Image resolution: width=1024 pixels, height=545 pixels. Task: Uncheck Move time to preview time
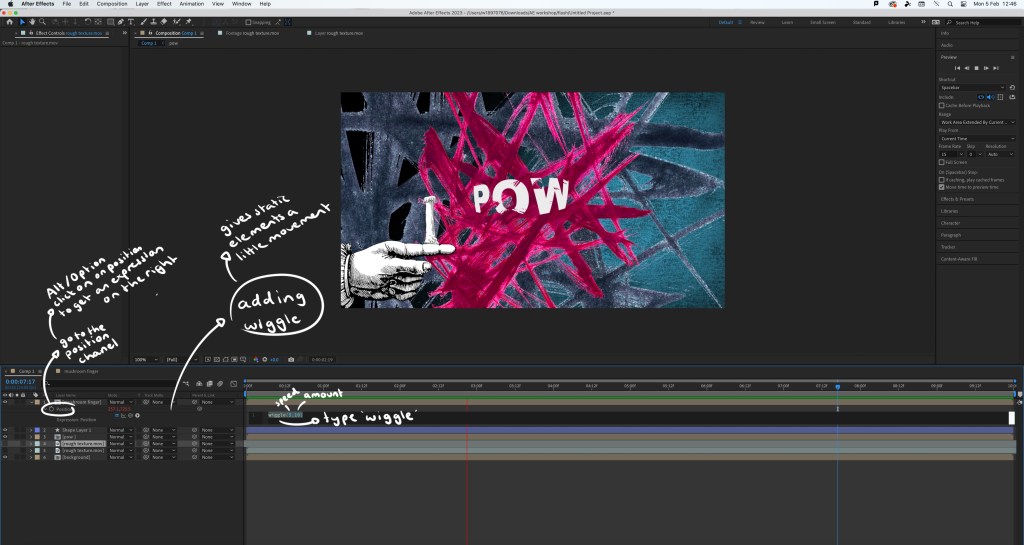pyautogui.click(x=942, y=186)
